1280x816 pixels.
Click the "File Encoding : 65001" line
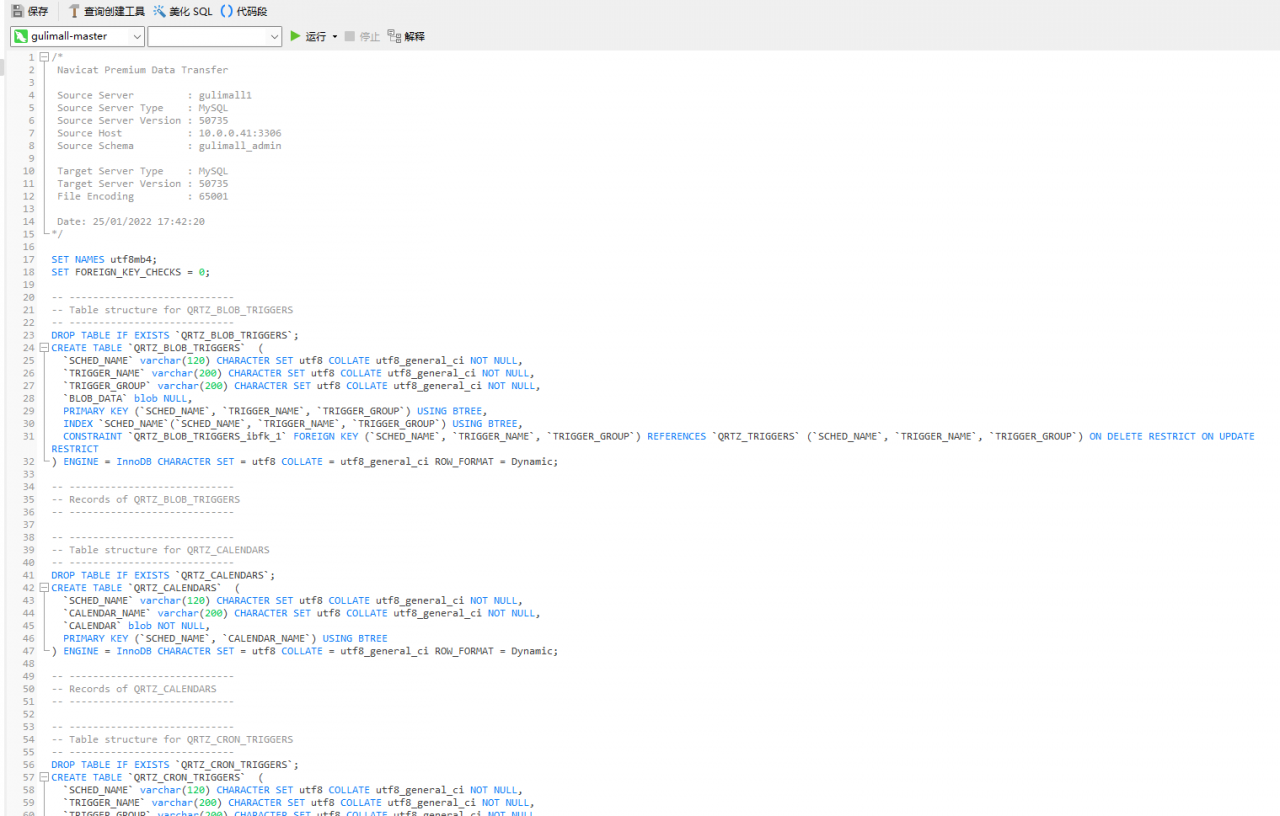click(142, 196)
